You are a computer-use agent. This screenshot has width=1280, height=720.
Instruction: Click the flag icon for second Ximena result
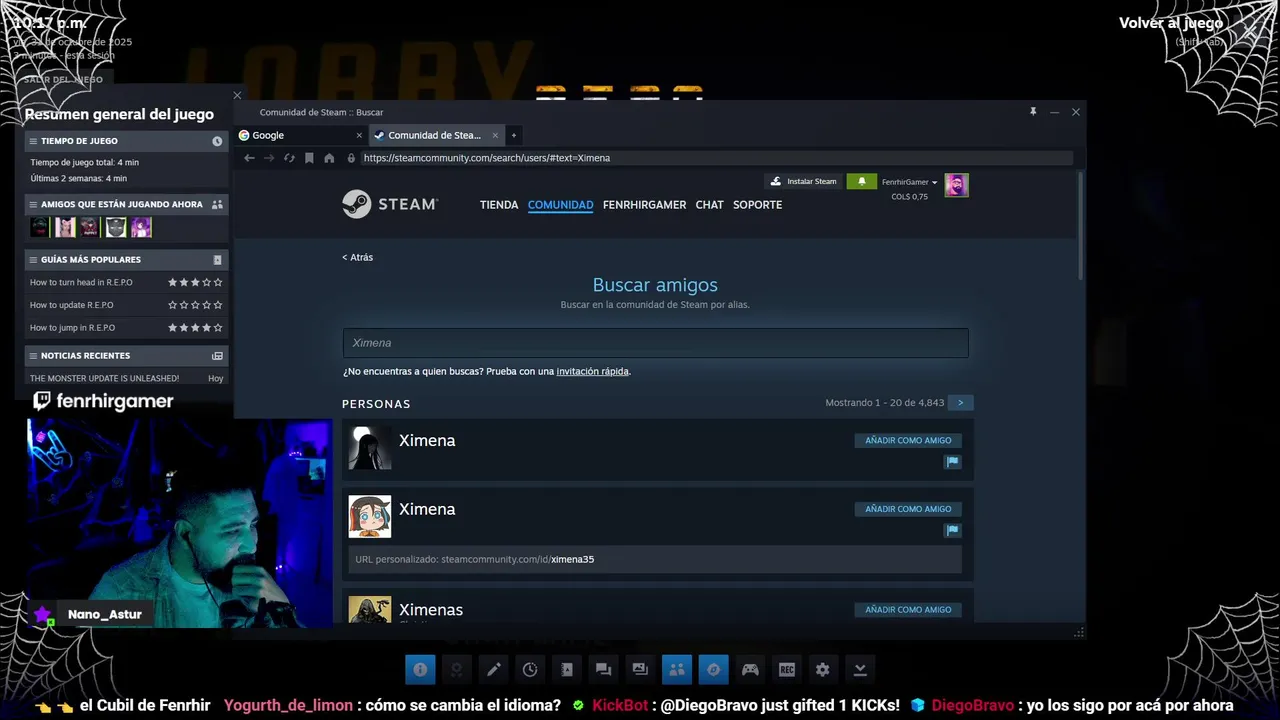click(952, 531)
